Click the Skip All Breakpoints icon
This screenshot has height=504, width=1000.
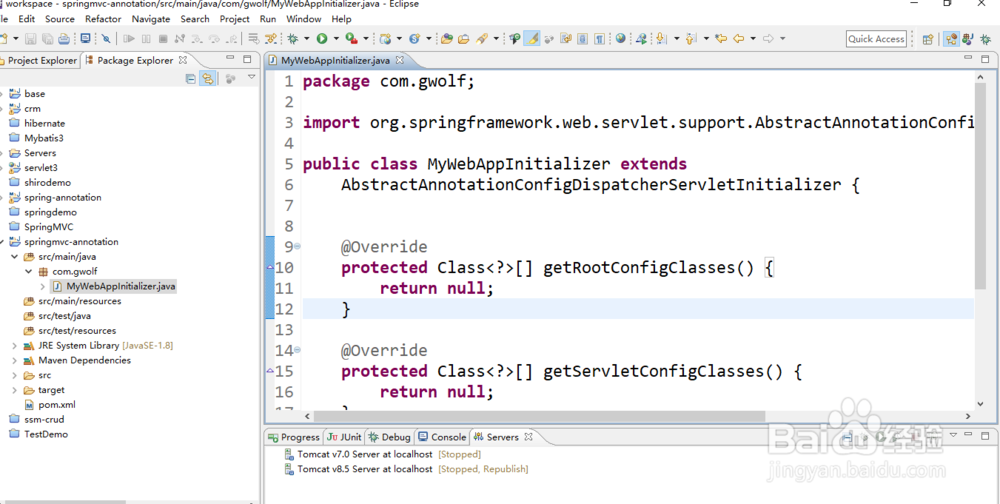pos(106,39)
